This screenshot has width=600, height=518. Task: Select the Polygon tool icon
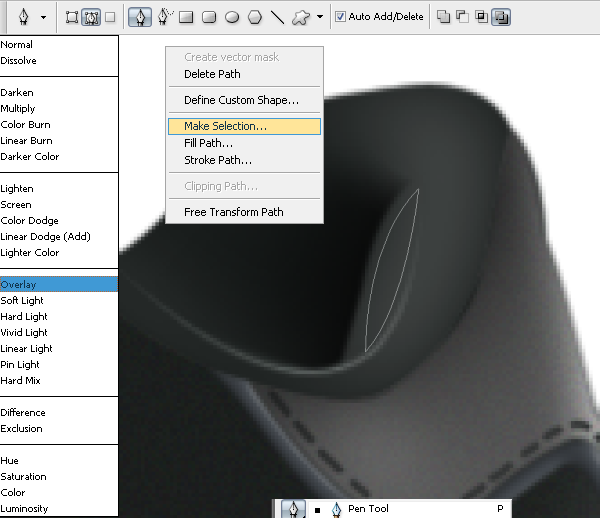coord(255,17)
